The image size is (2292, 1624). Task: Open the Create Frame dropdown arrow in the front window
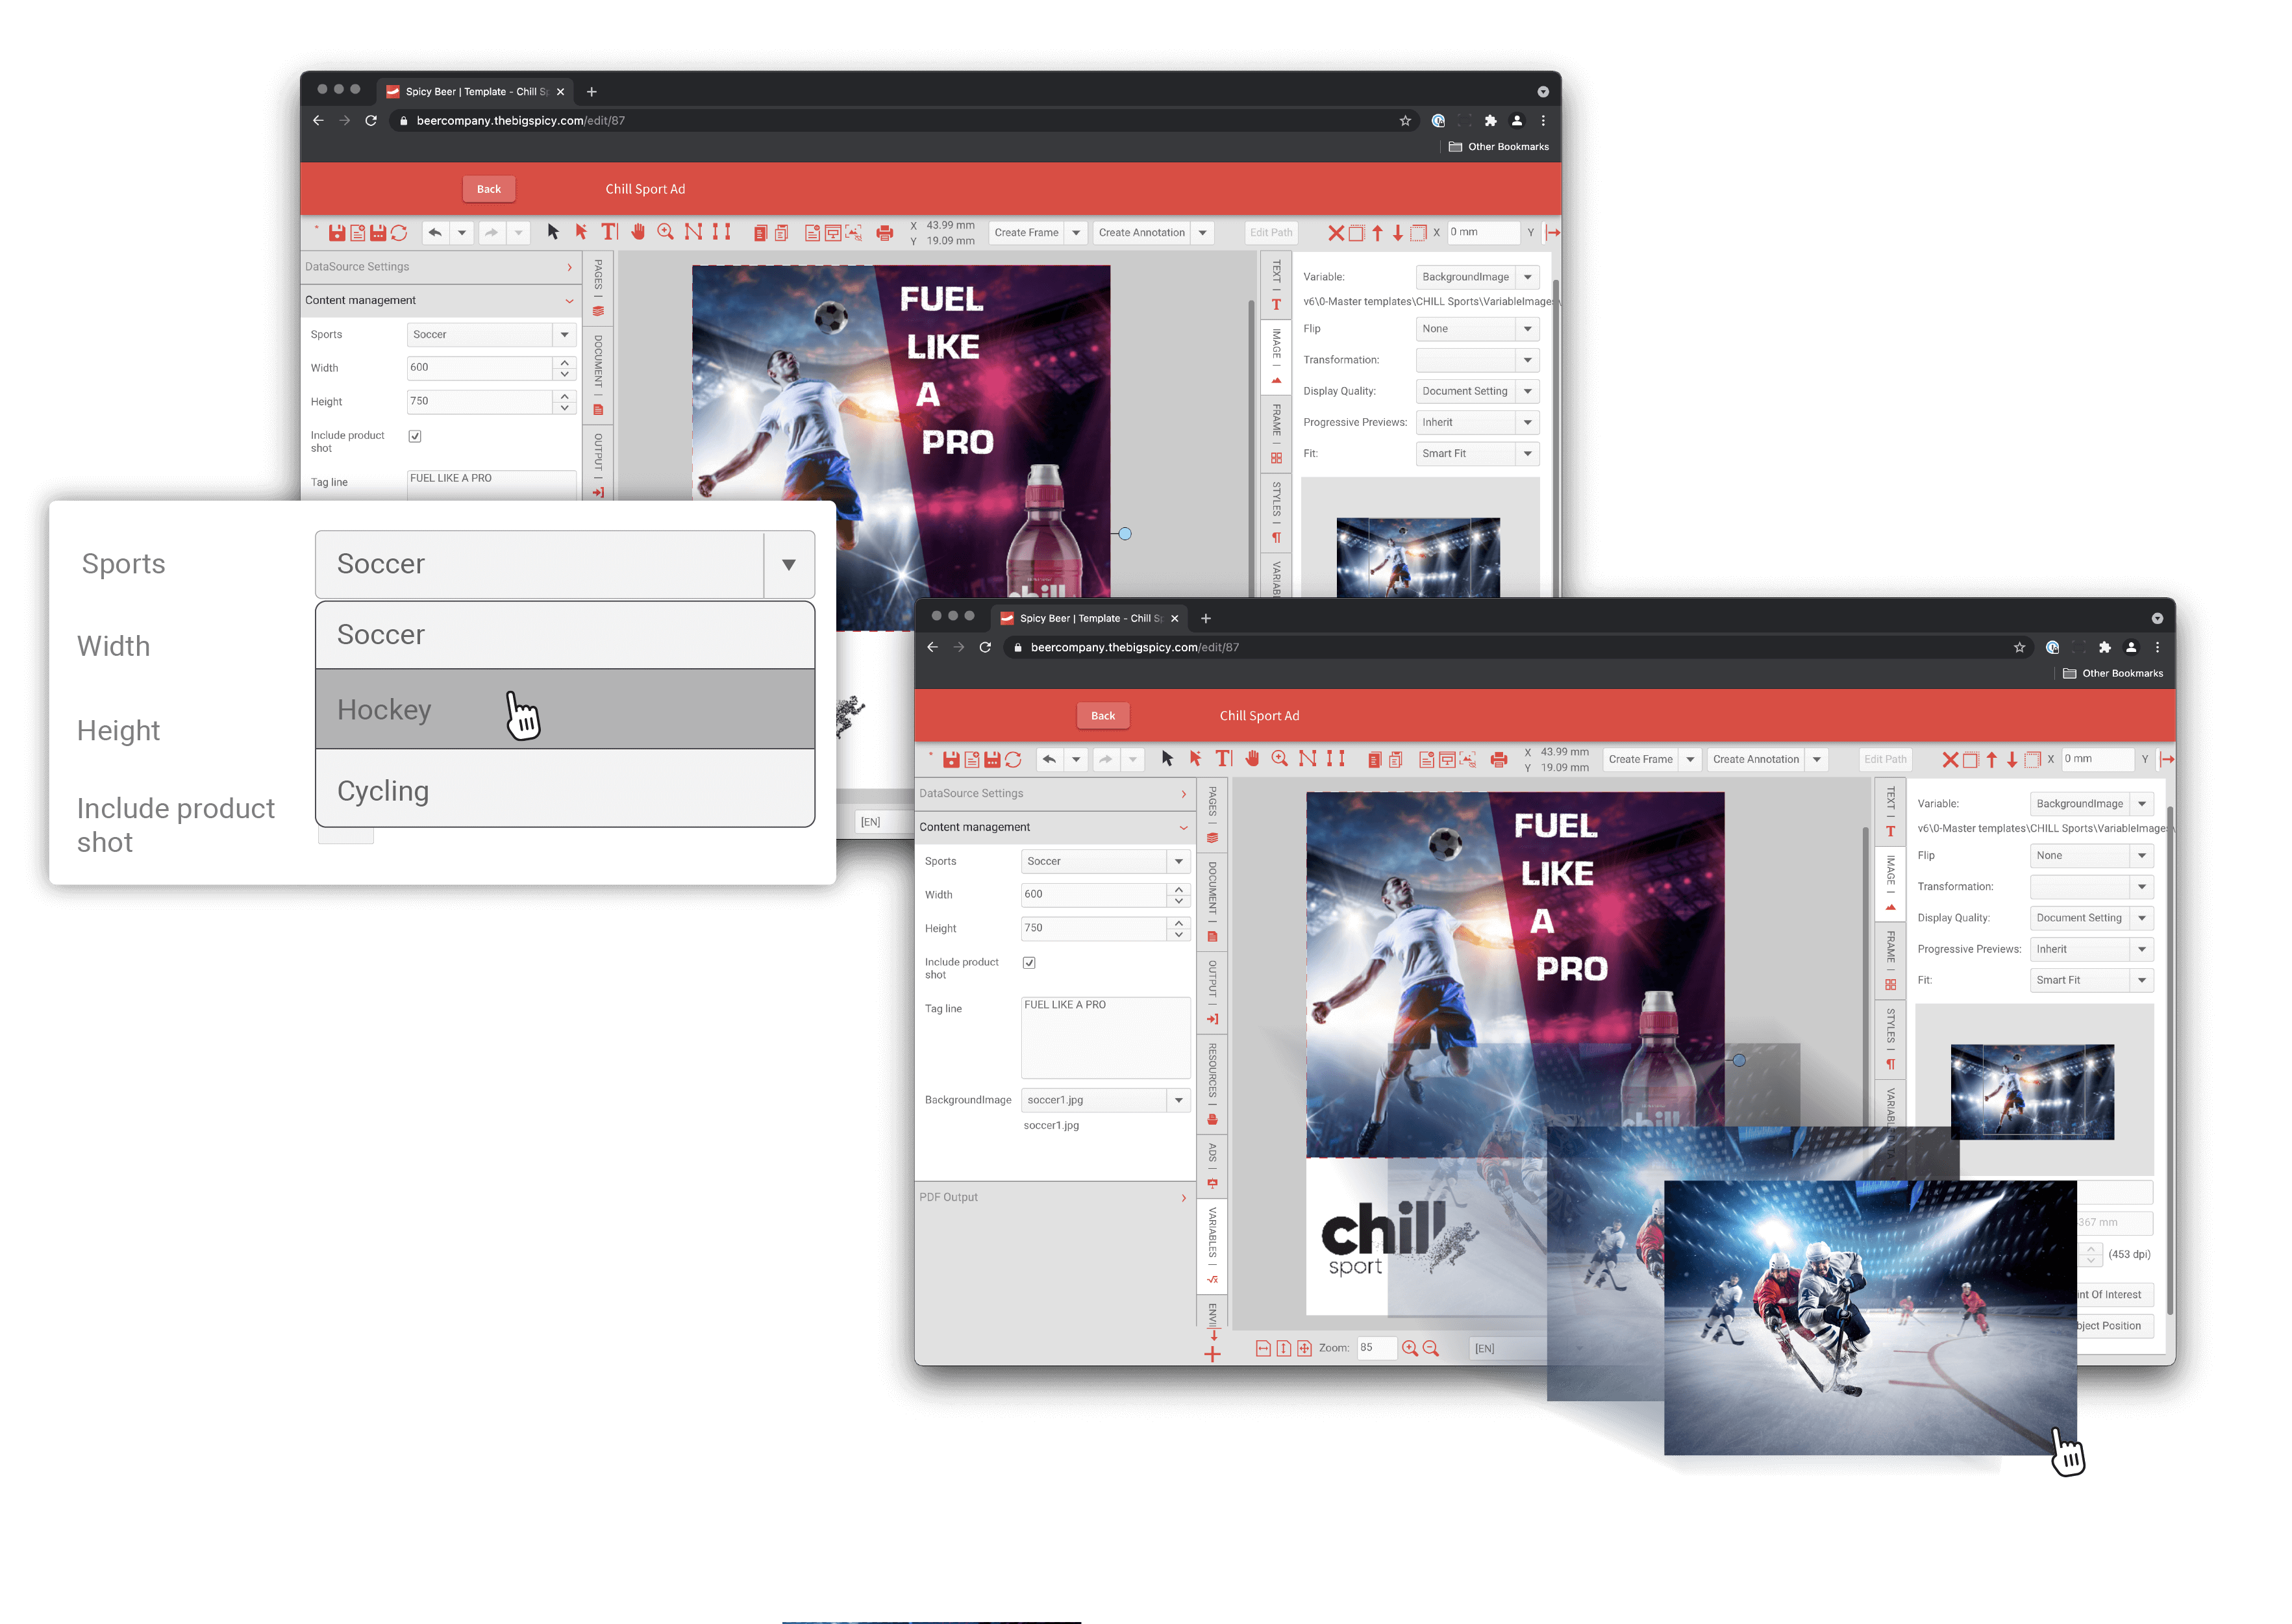tap(1690, 759)
